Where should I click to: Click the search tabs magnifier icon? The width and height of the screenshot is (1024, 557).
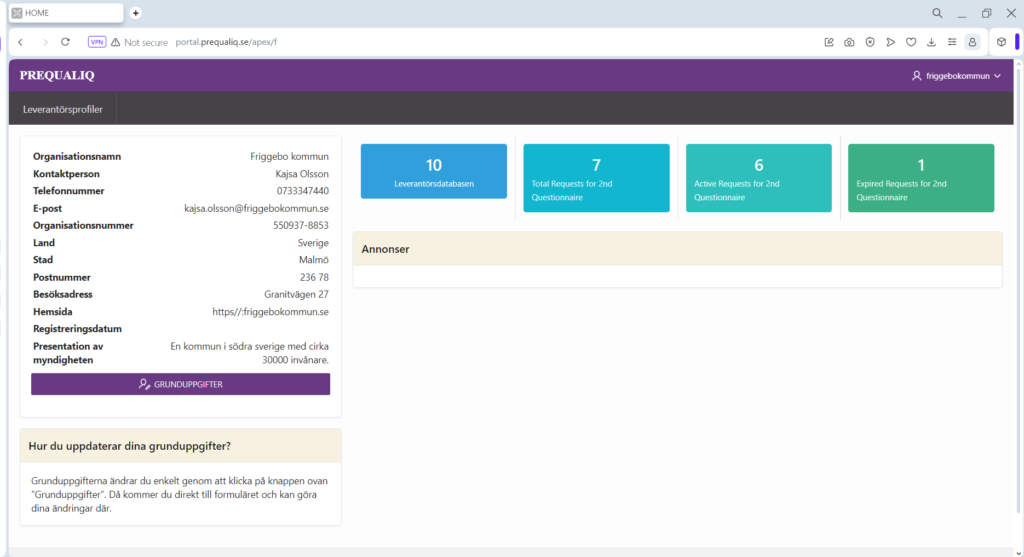click(937, 13)
